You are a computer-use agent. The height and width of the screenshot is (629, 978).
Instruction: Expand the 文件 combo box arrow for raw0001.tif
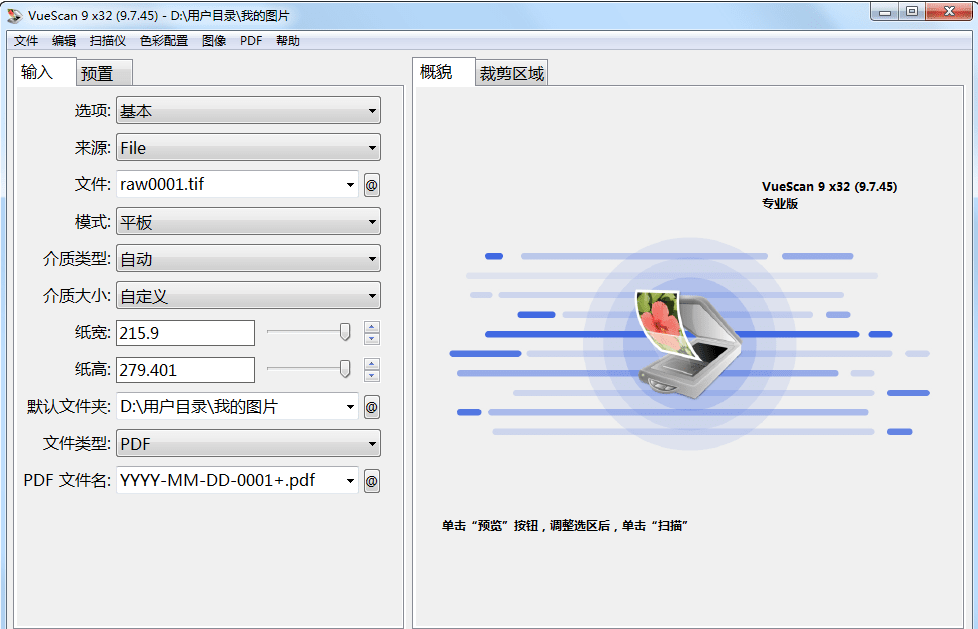point(350,185)
